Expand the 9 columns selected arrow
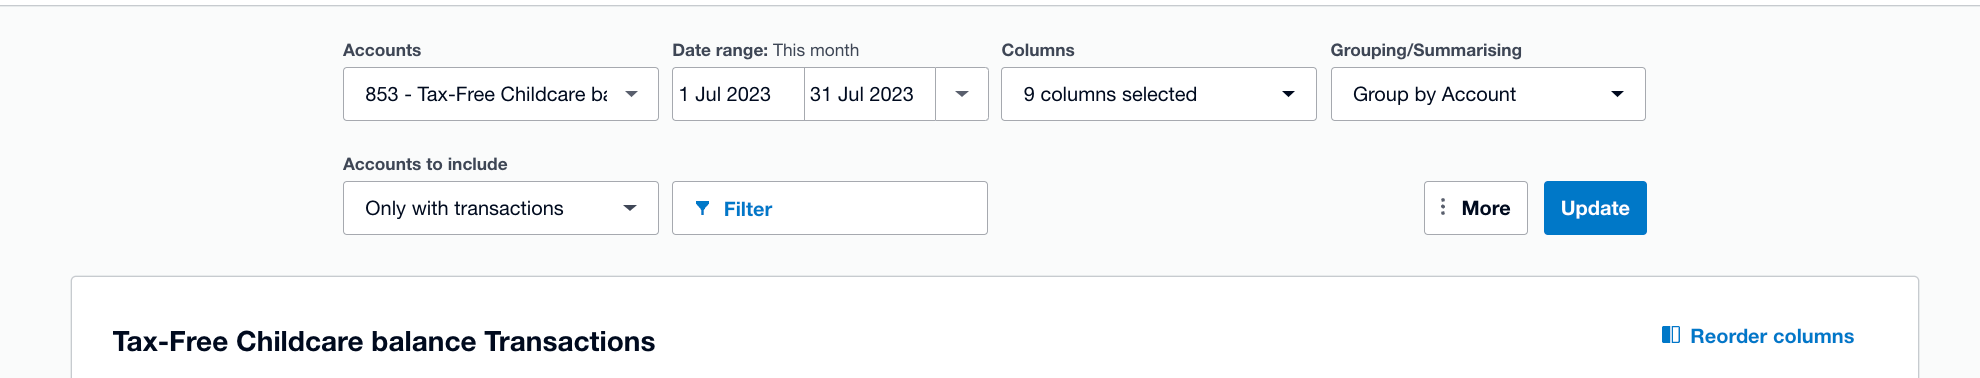Viewport: 1980px width, 378px height. (1288, 94)
